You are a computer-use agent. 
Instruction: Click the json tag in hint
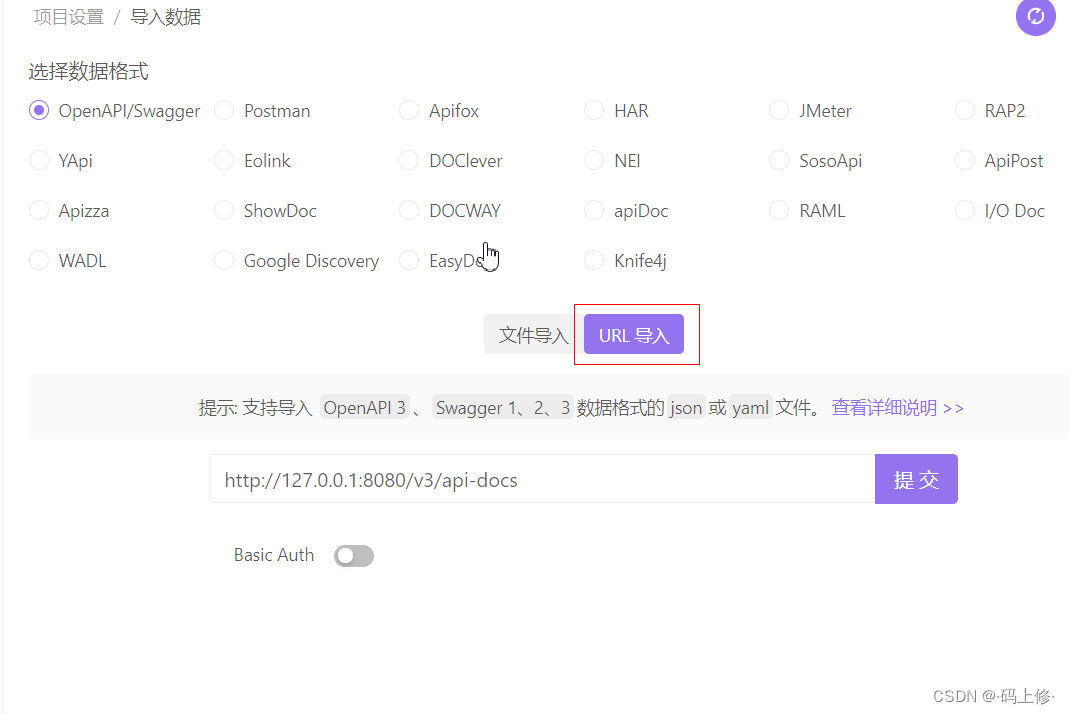(x=686, y=408)
